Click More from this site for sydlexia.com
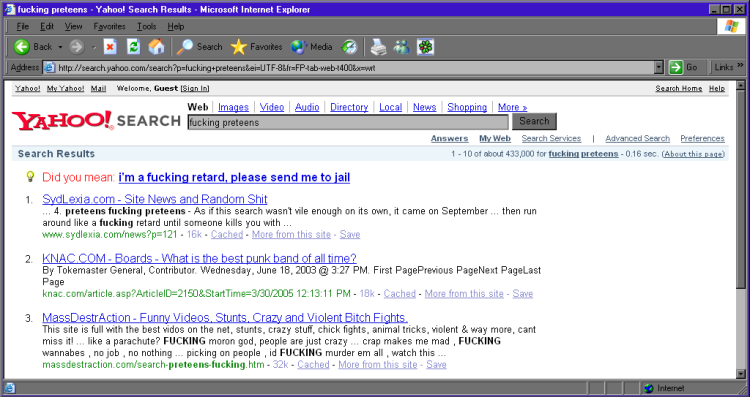 pos(291,234)
